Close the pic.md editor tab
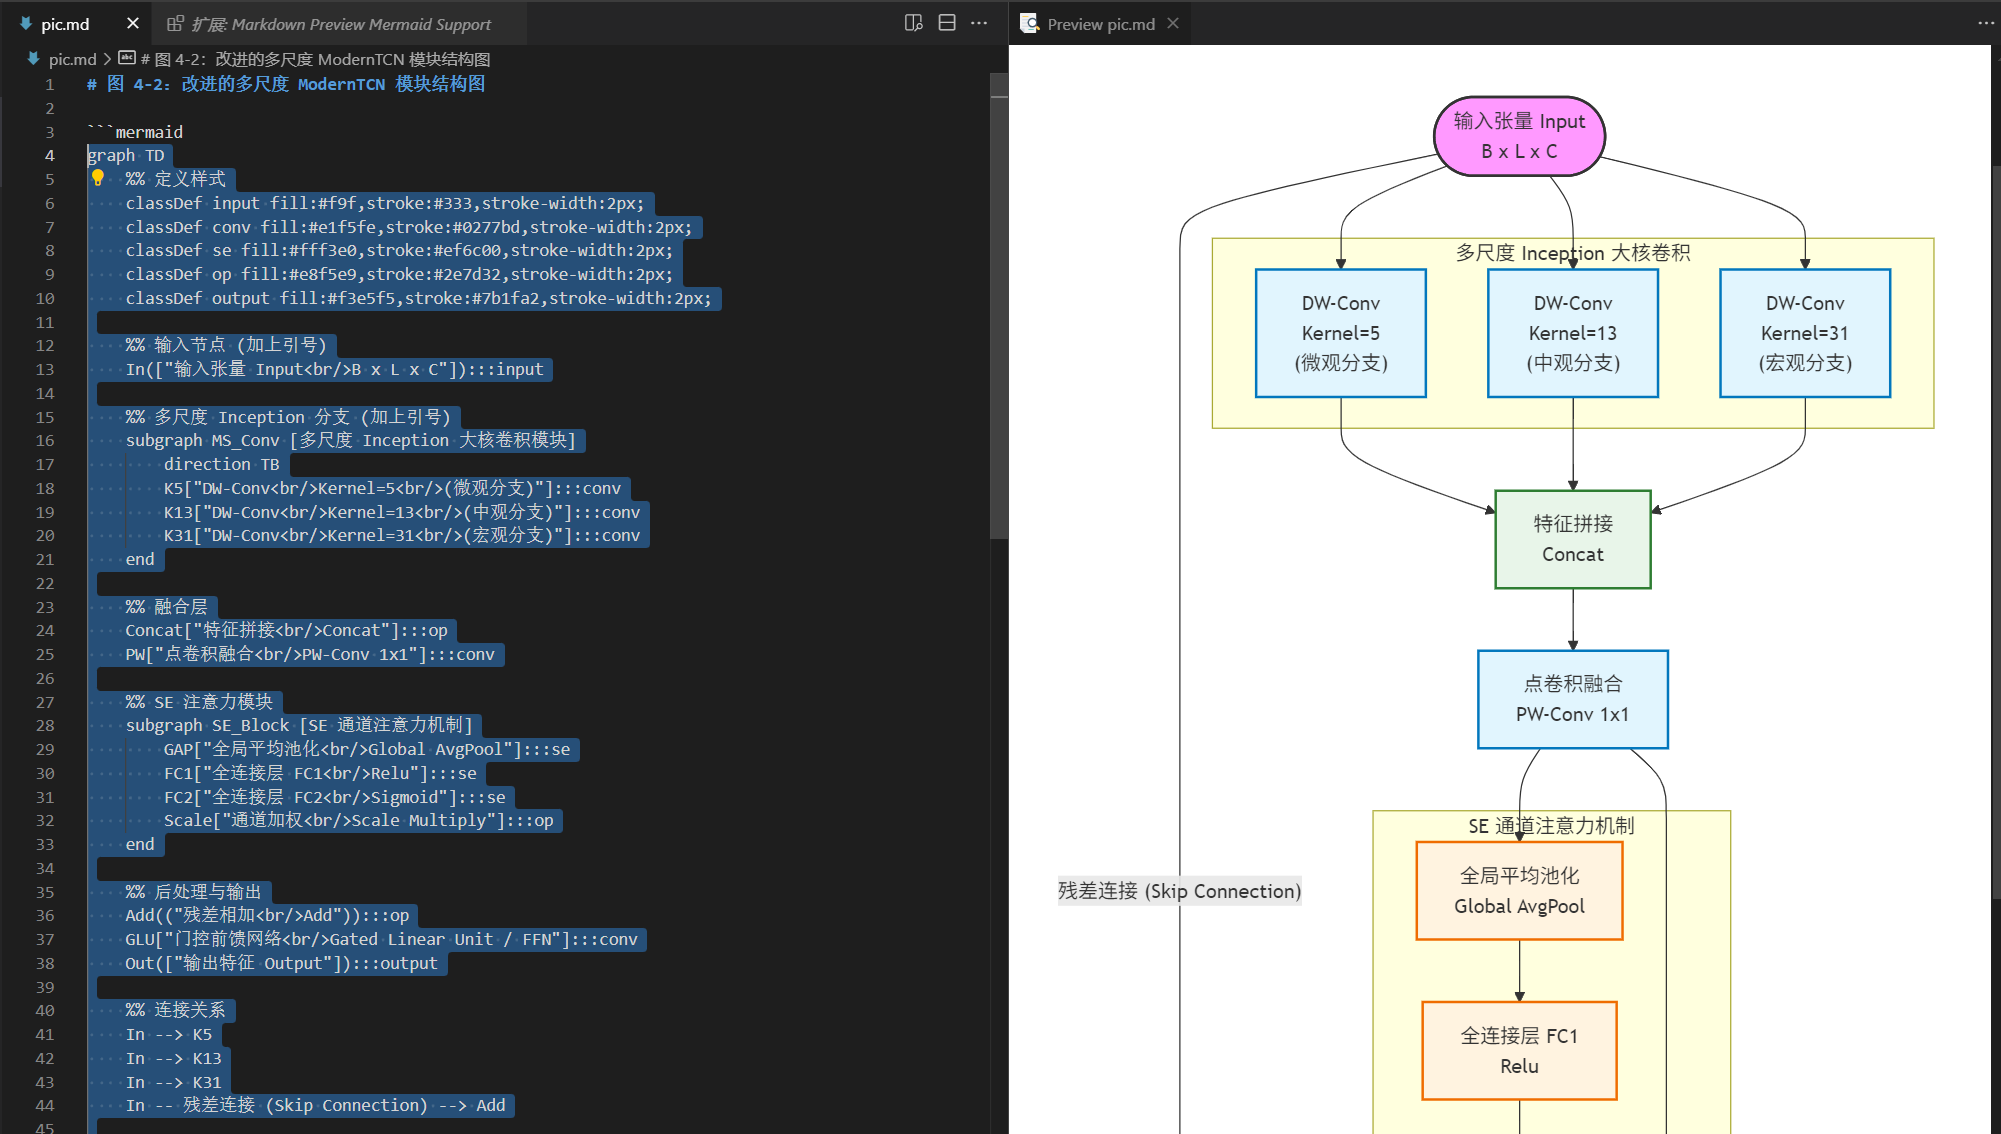This screenshot has width=2001, height=1134. [132, 23]
